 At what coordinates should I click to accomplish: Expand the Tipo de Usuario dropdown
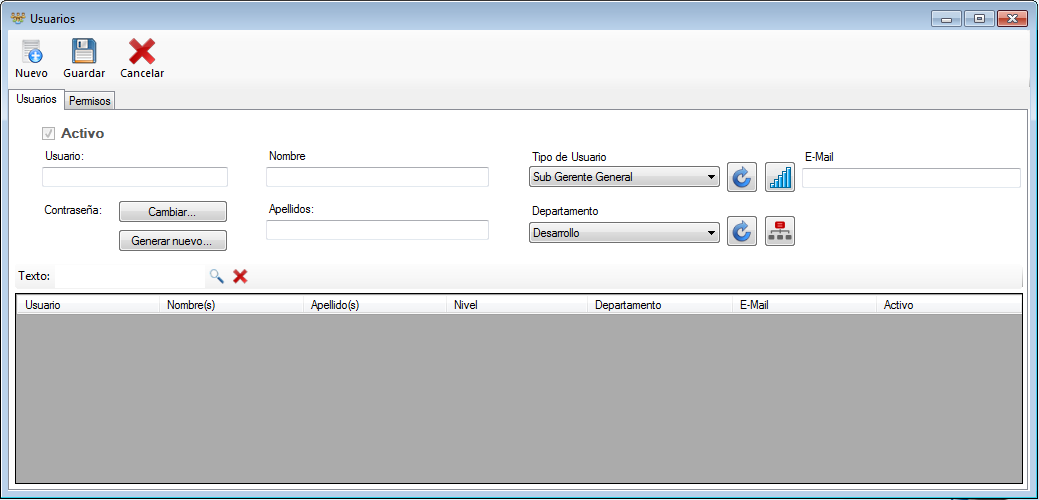point(711,177)
